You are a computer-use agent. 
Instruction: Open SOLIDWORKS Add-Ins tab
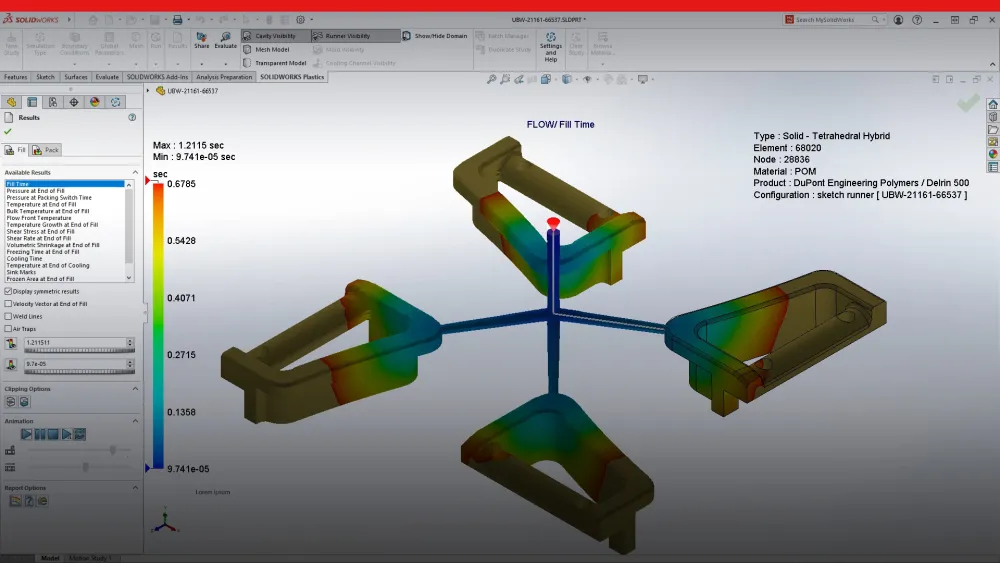(157, 77)
